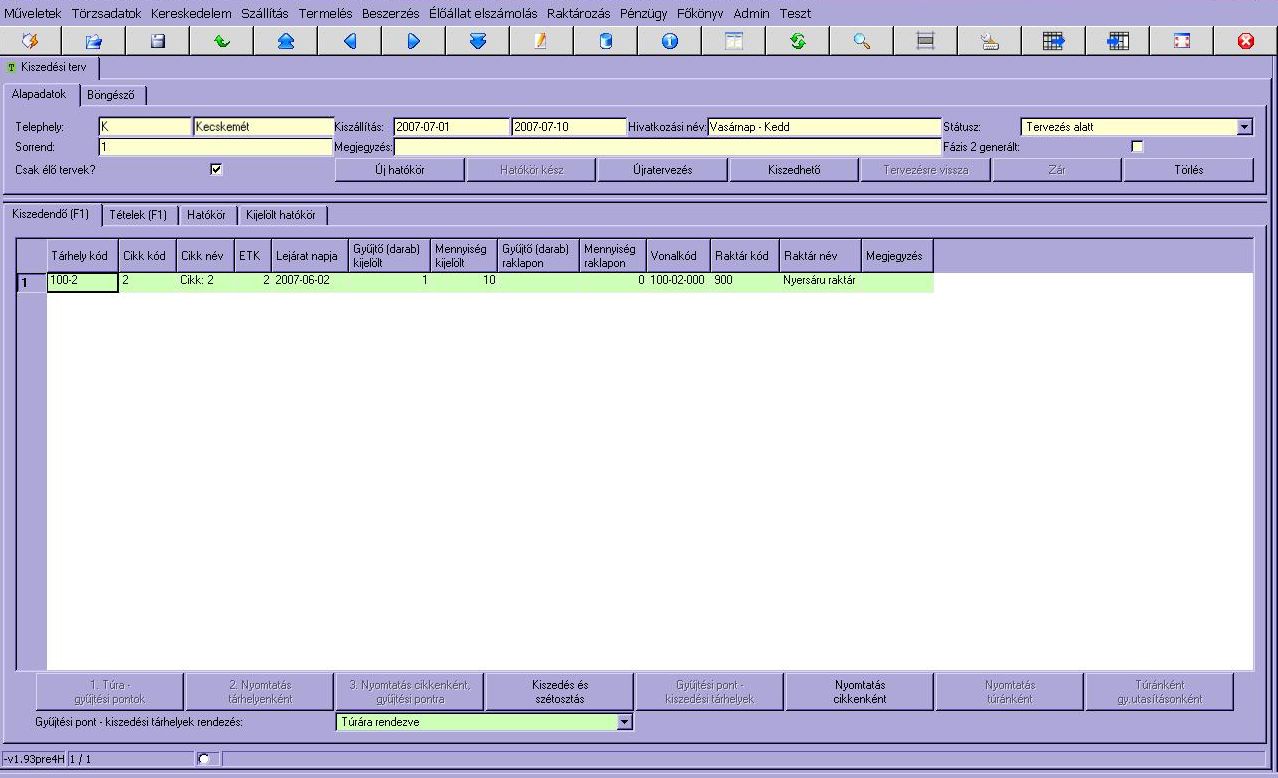Click the Vonalkód cell '100-02-000'
The width and height of the screenshot is (1278, 778).
pos(678,281)
